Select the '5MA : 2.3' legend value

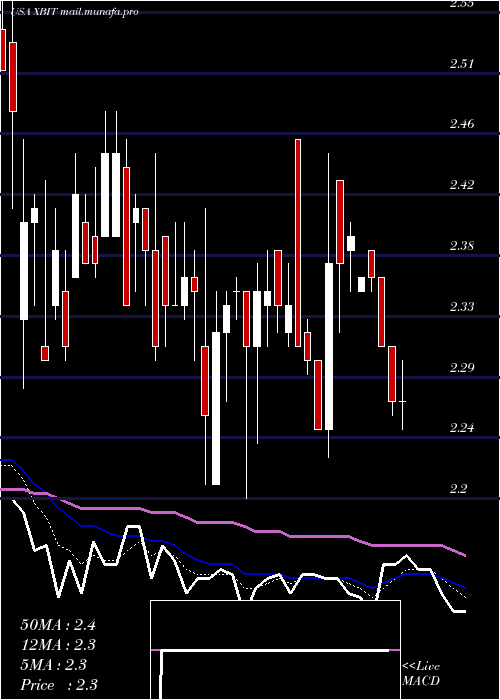54,665
